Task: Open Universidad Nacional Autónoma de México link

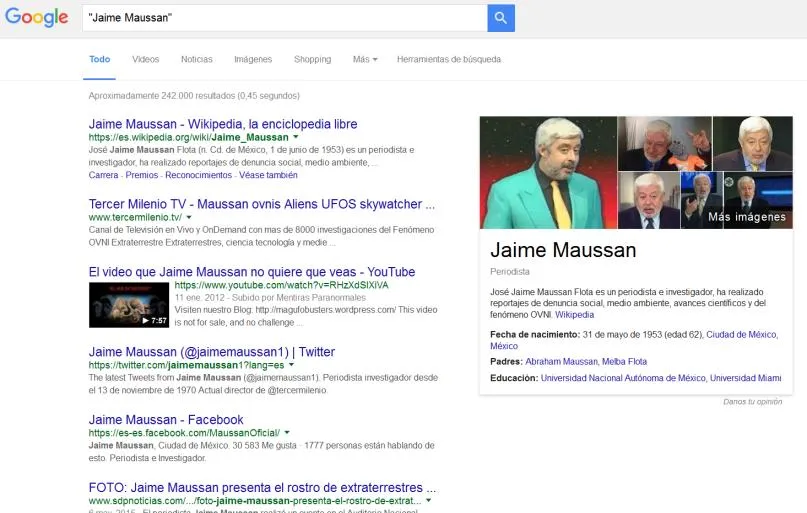Action: point(623,378)
